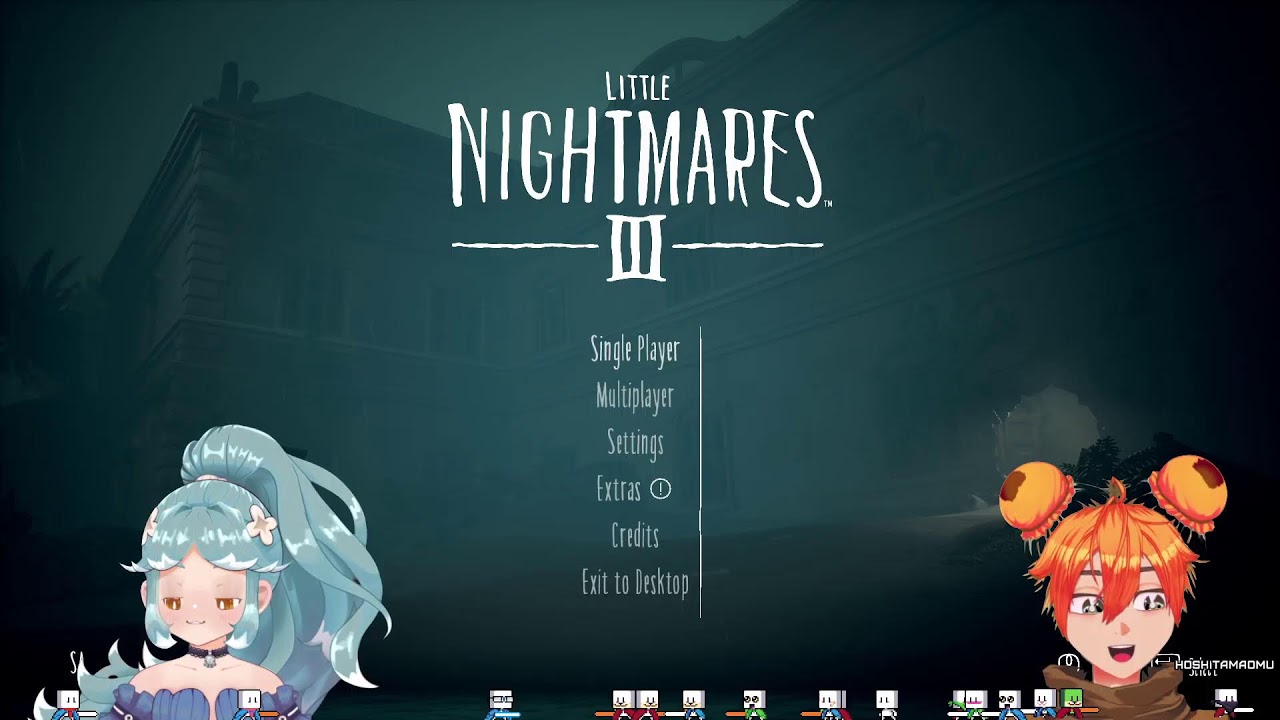The width and height of the screenshot is (1280, 720).
Task: Choose Exit to Desktop
Action: point(635,582)
